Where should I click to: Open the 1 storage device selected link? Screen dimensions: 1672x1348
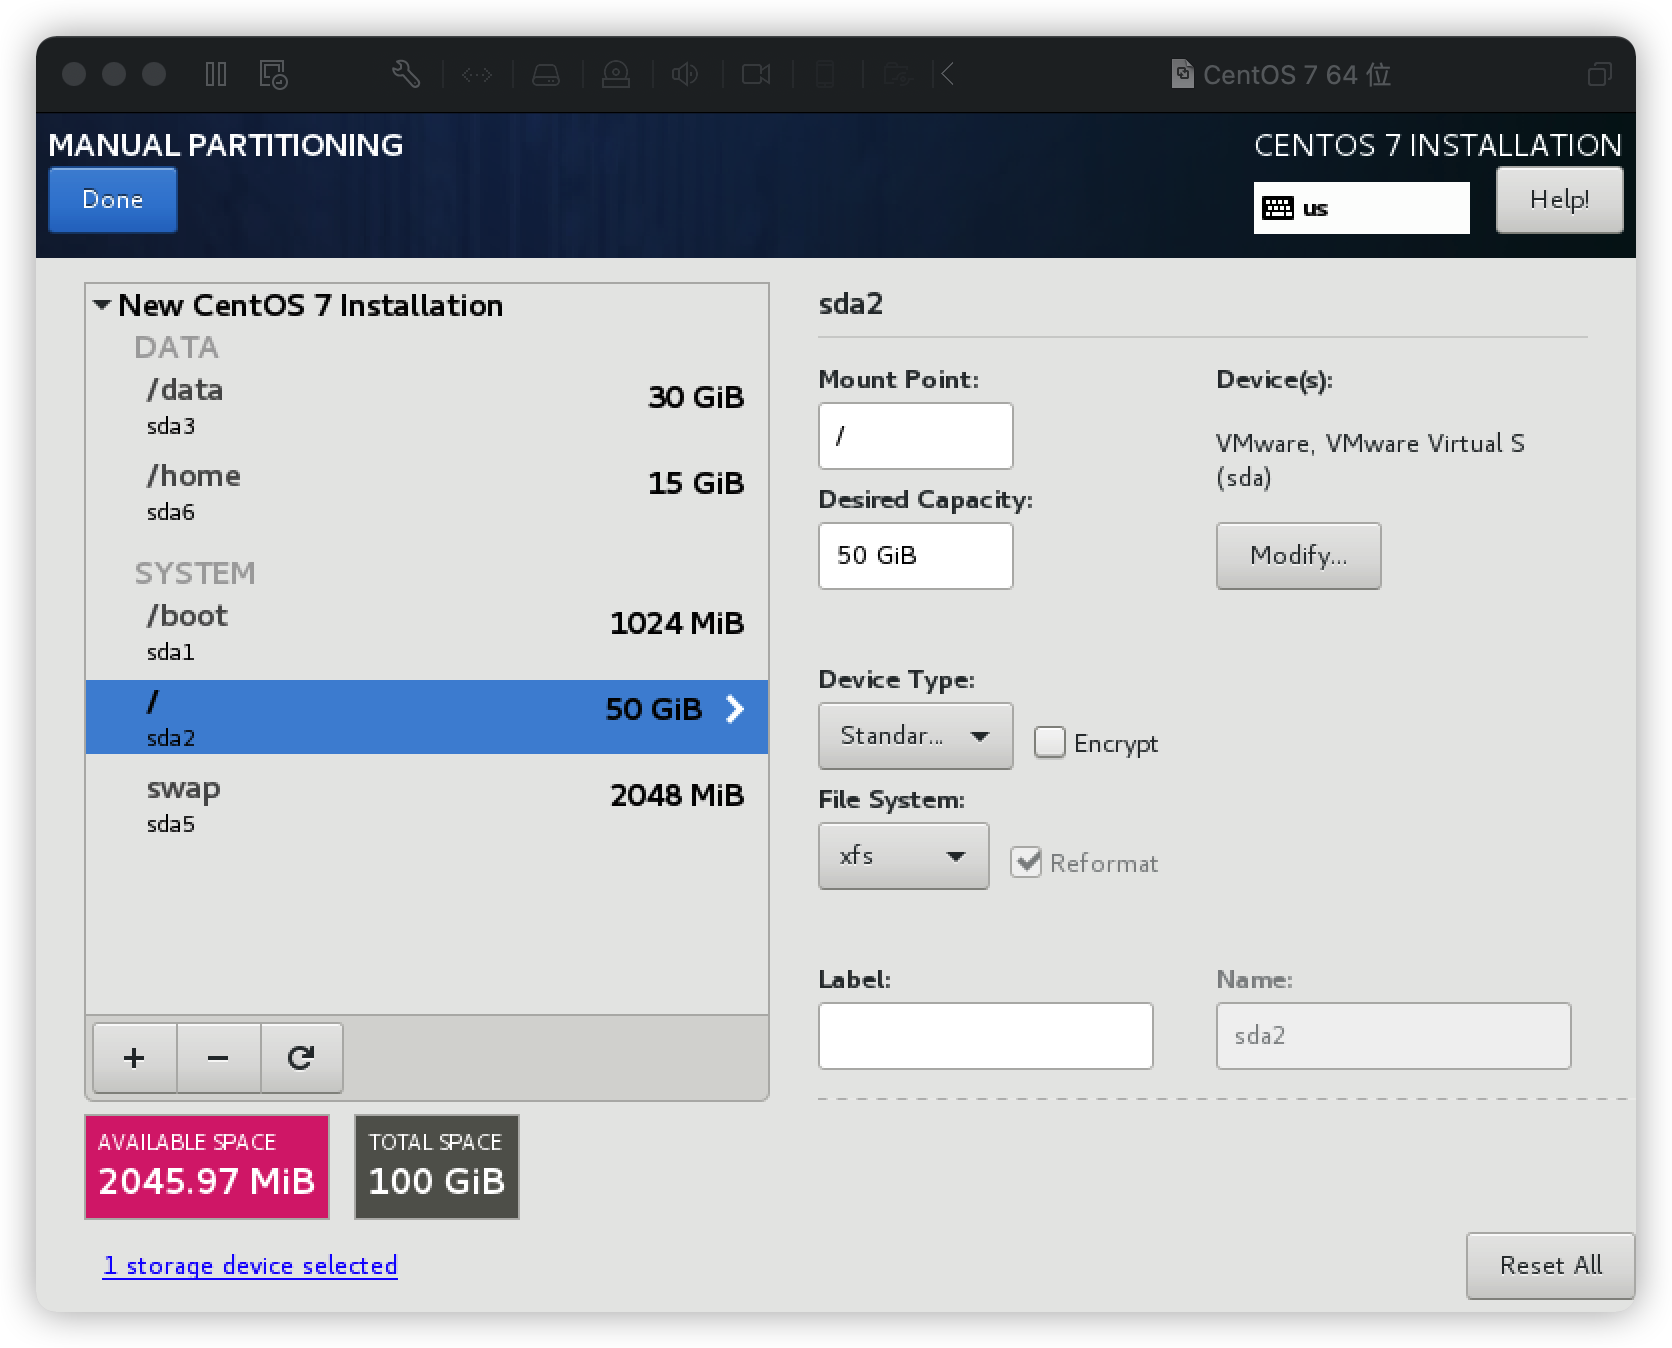(250, 1266)
